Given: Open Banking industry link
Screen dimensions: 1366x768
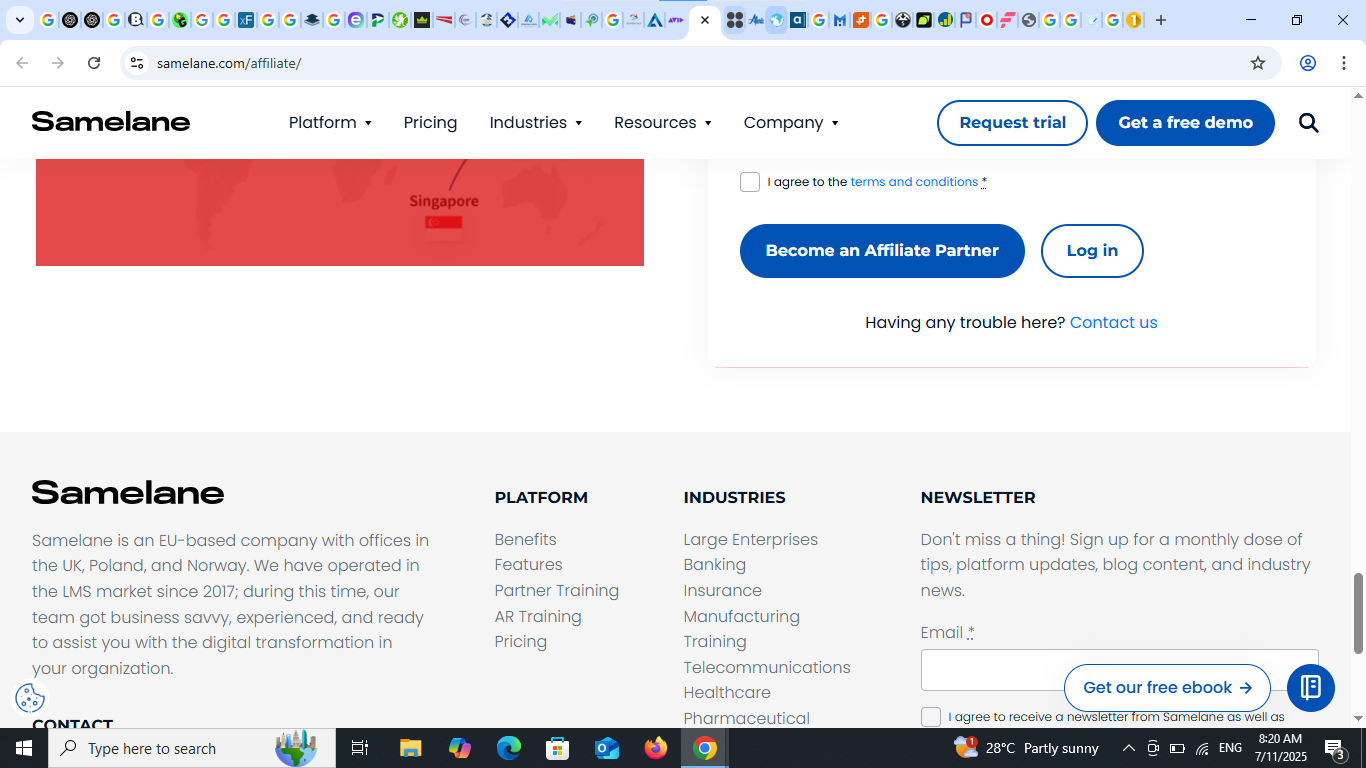Looking at the screenshot, I should click(x=714, y=565).
